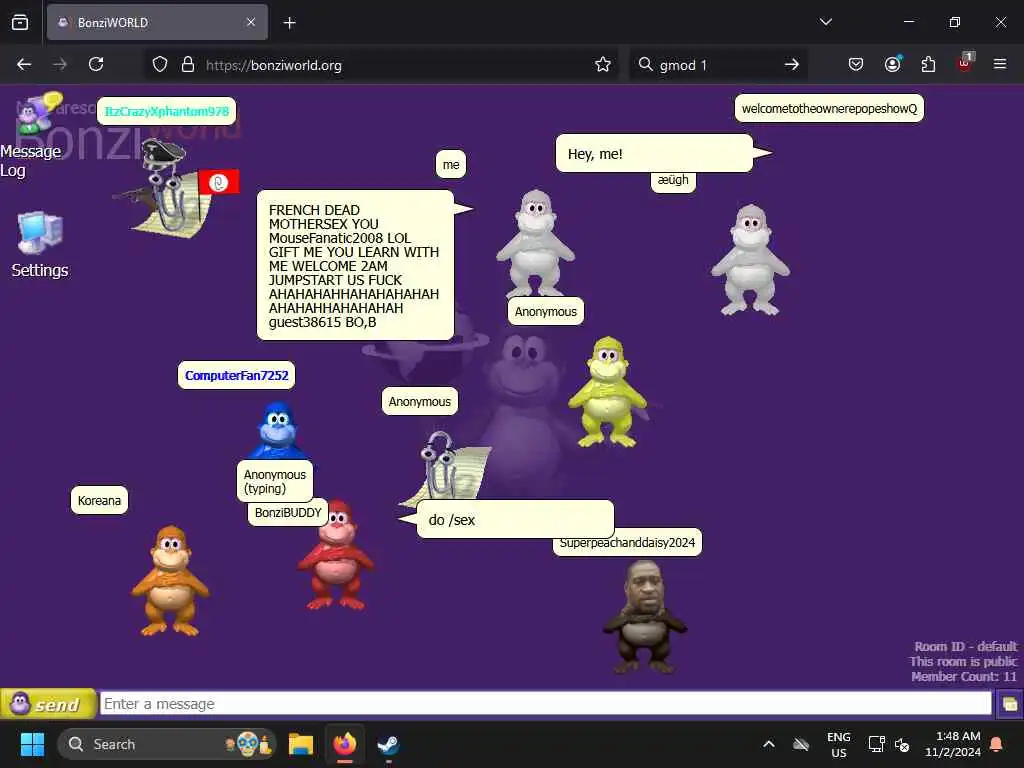
Task: Click the Member Count: 11 text
Action: coord(964,677)
